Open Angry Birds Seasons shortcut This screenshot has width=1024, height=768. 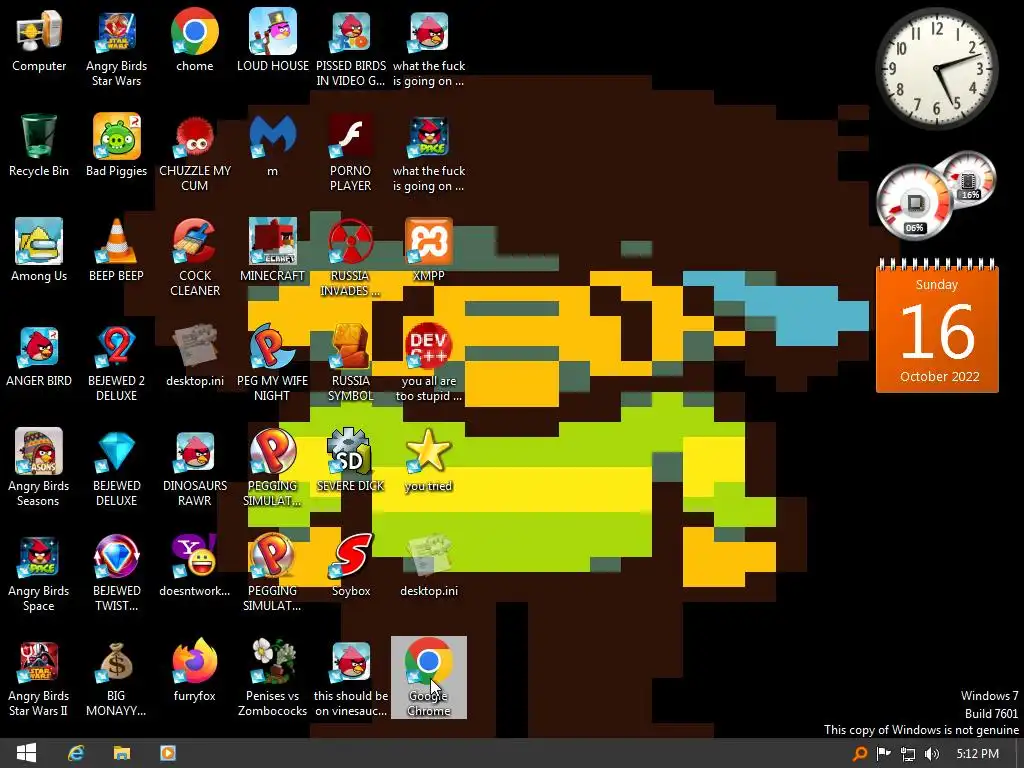39,468
